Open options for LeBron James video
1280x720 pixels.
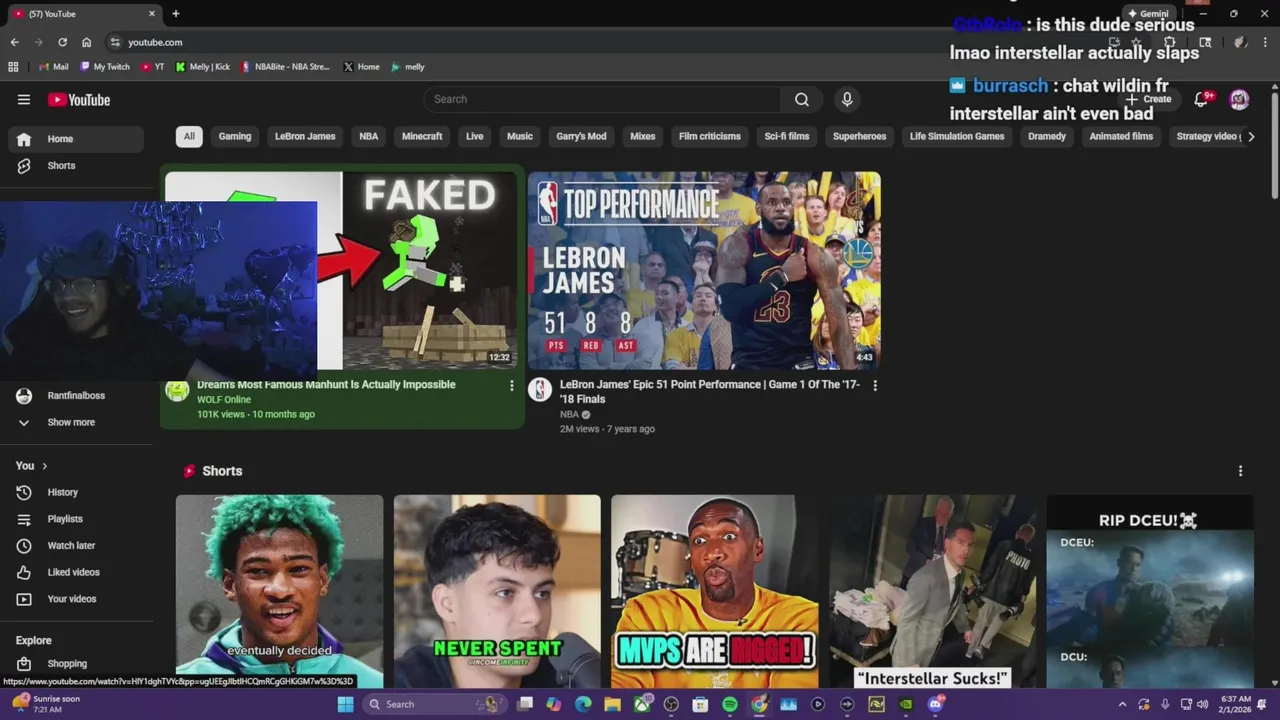[875, 386]
